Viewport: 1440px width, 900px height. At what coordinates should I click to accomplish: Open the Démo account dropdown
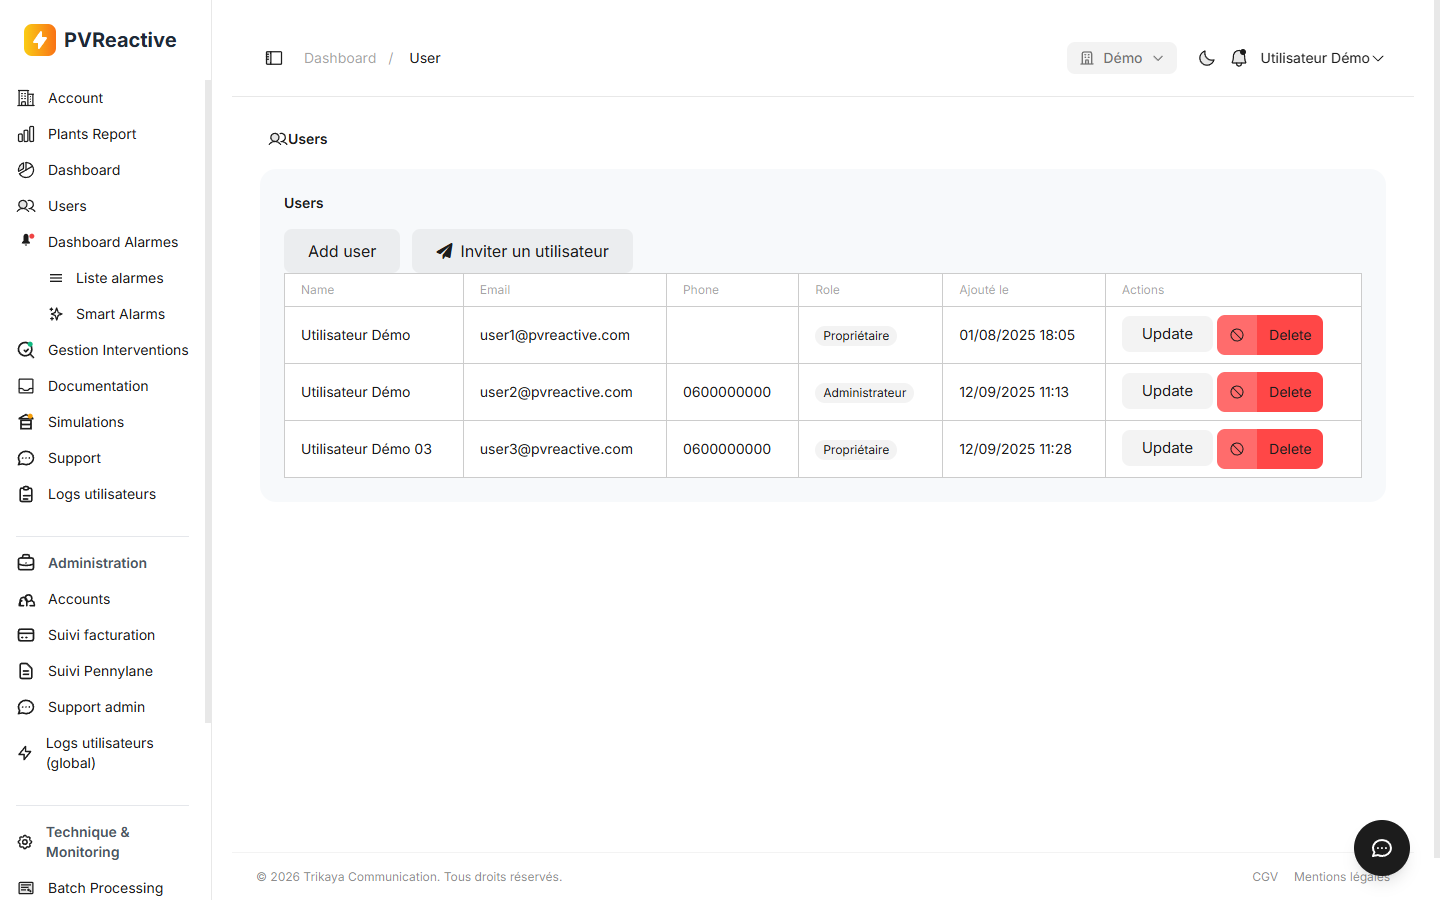[x=1122, y=58]
